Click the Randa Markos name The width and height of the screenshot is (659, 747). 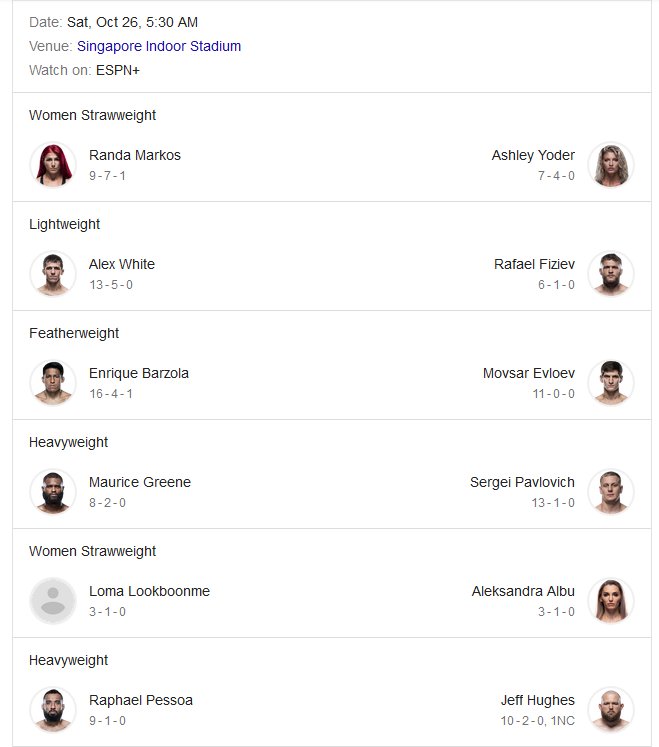pos(135,155)
